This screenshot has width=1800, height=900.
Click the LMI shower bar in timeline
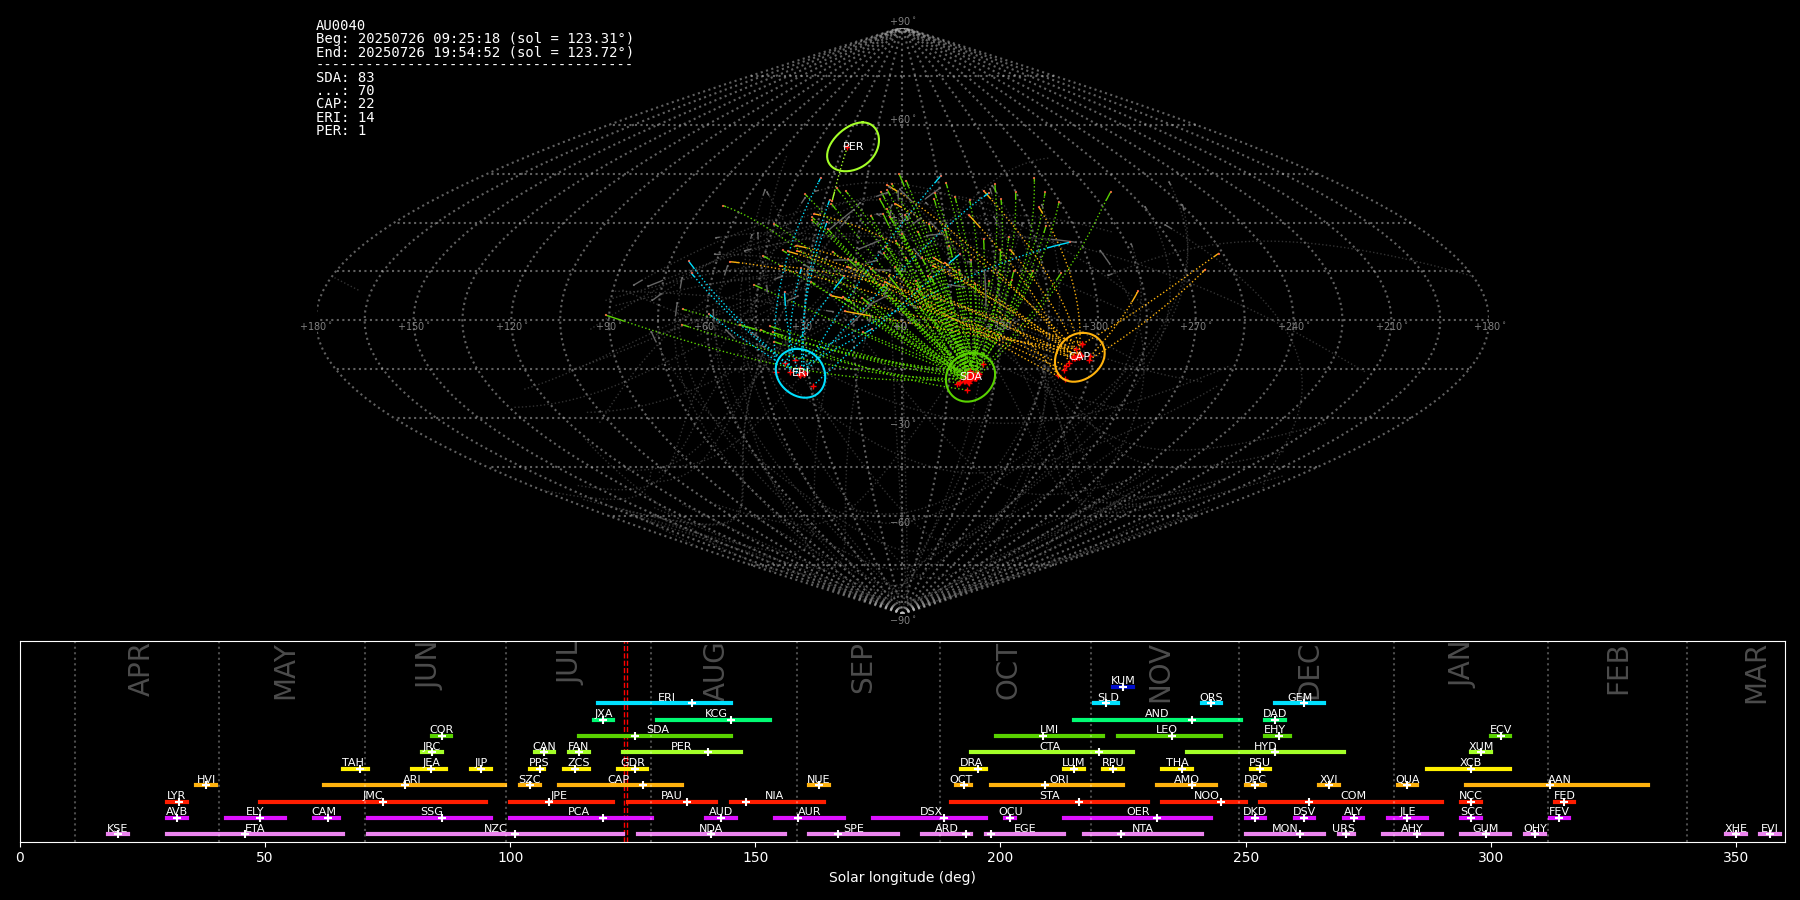pyautogui.click(x=1049, y=736)
